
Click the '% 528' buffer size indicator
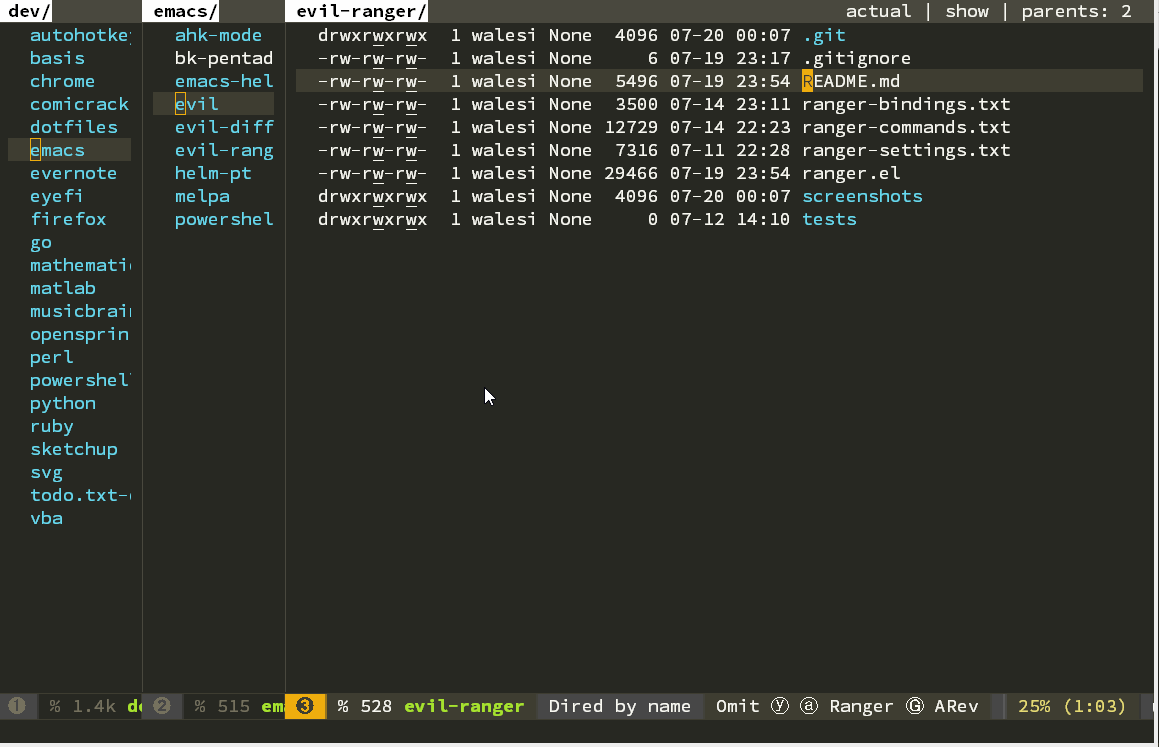[364, 706]
